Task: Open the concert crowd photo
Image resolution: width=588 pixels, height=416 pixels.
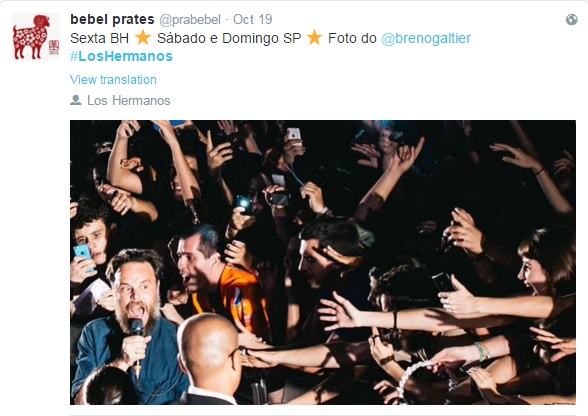Action: (x=323, y=262)
